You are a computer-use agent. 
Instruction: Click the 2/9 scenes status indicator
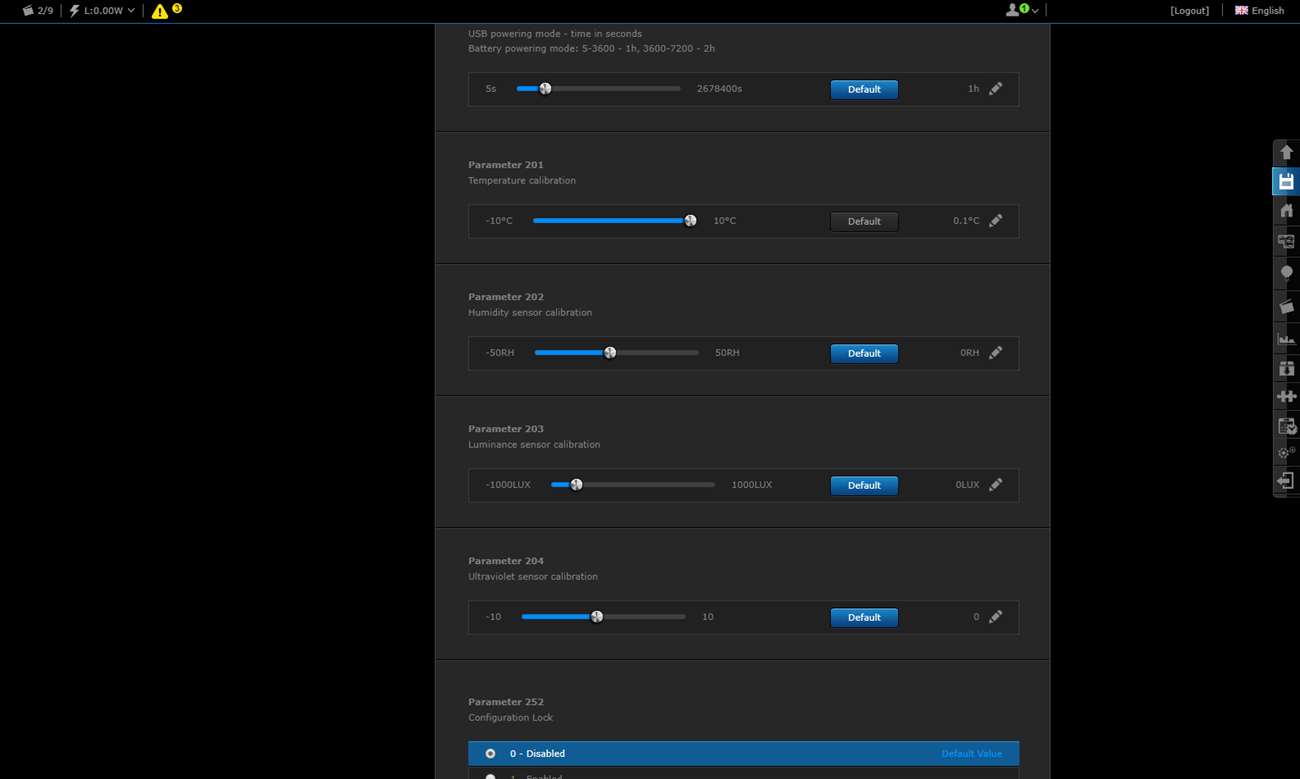38,11
